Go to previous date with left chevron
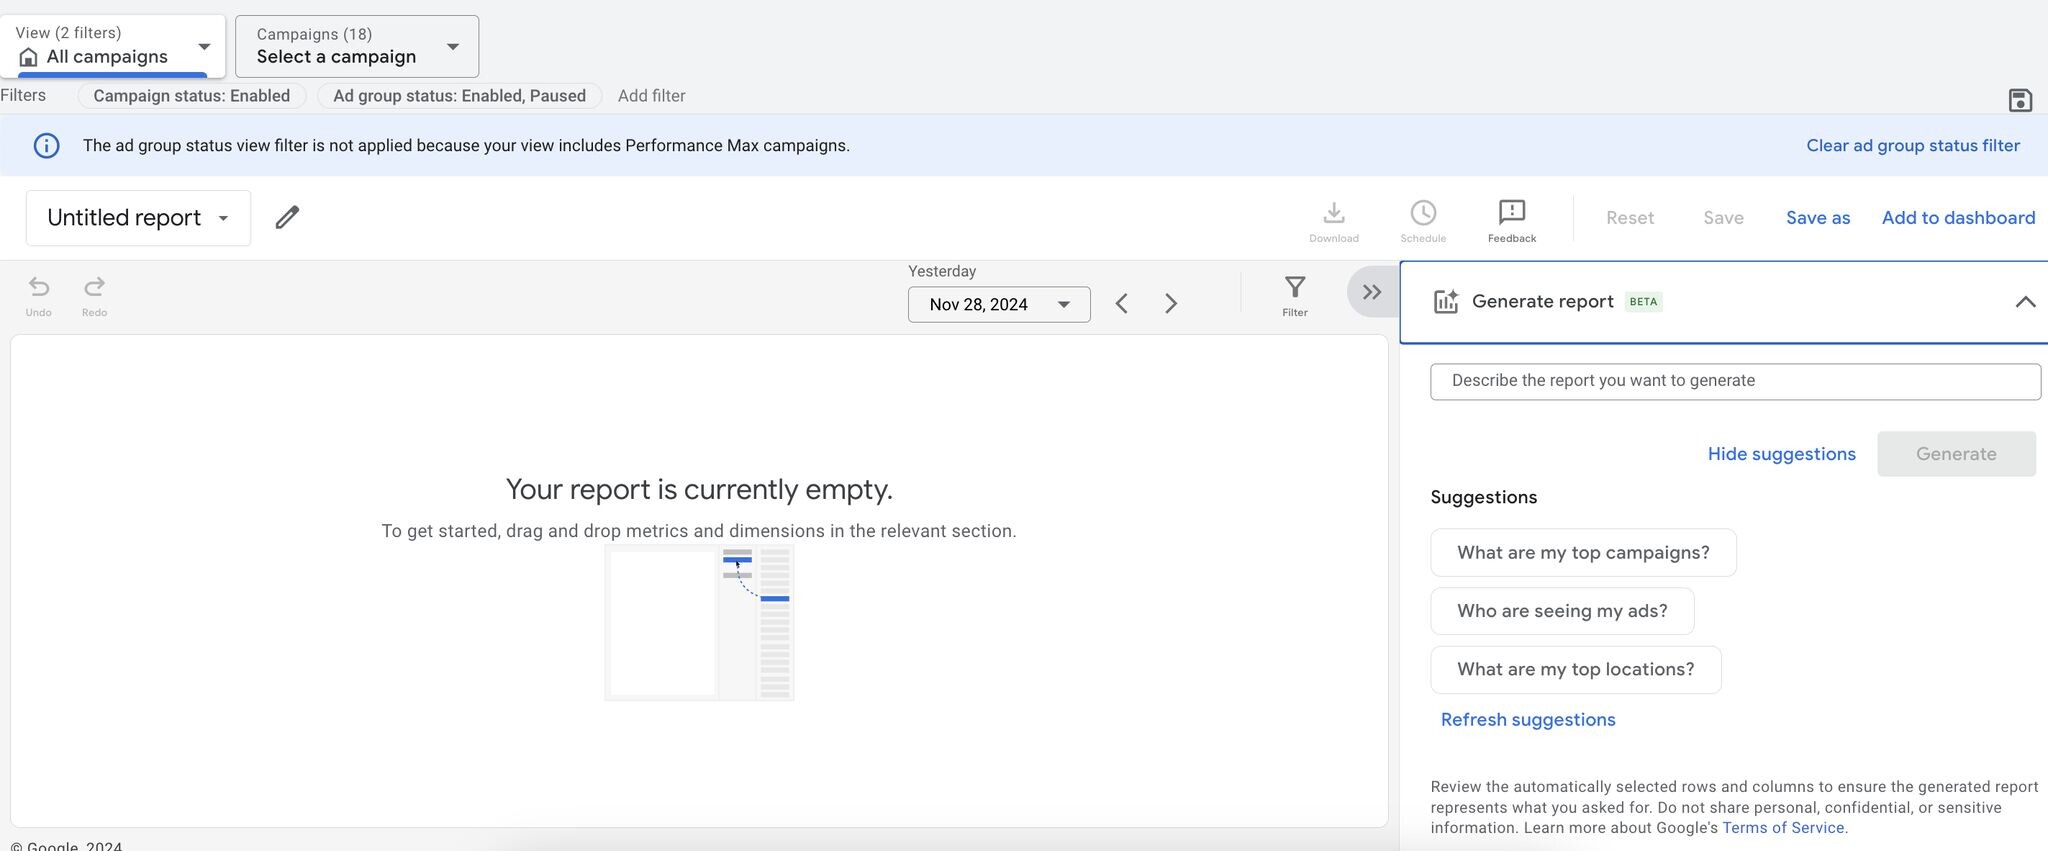 1122,304
